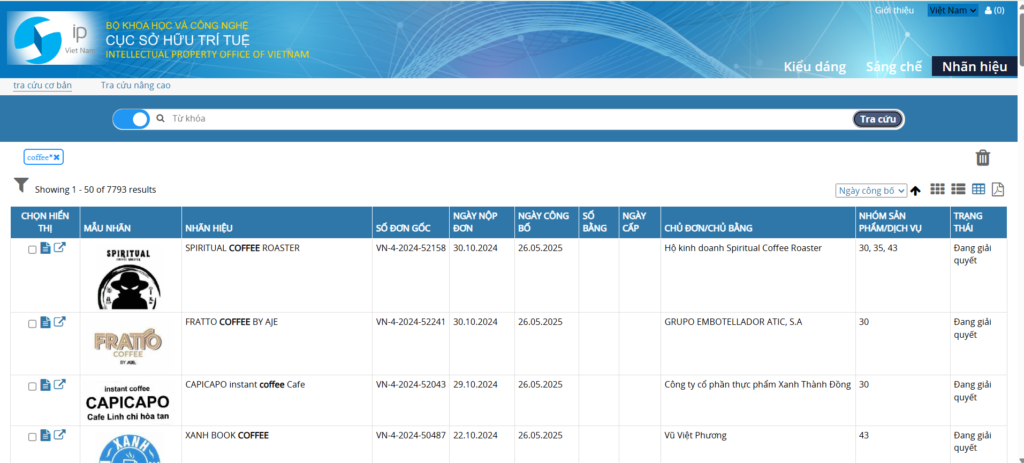Open the Ngày công bố sort dropdown
This screenshot has height=463, width=1024.
[x=871, y=191]
